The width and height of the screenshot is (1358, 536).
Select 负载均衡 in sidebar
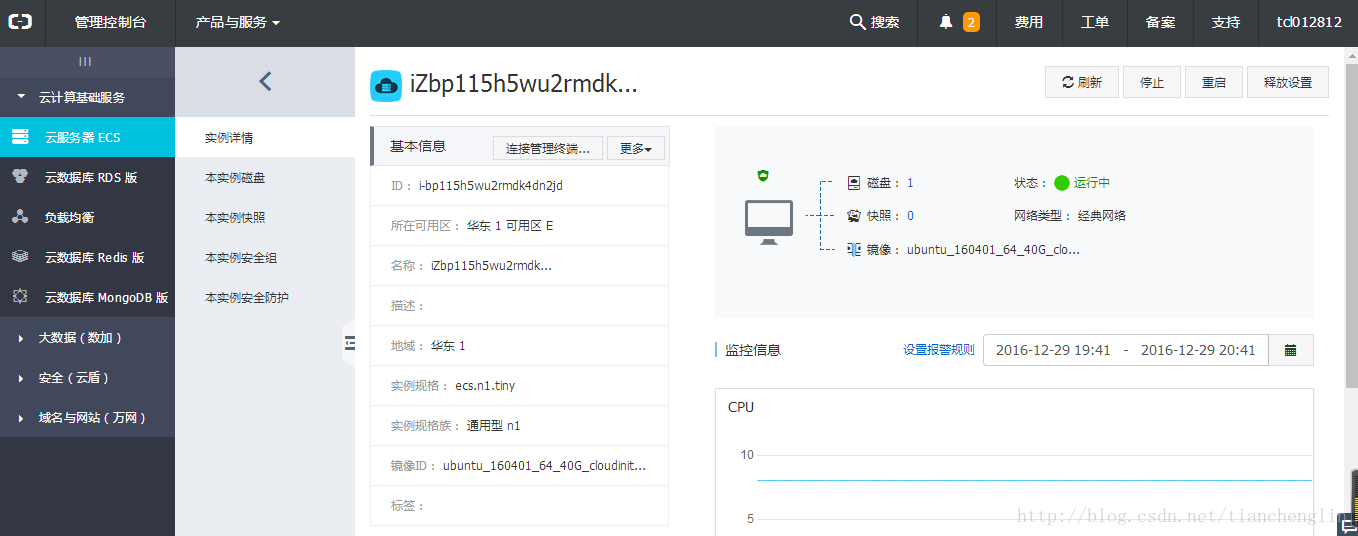(87, 217)
